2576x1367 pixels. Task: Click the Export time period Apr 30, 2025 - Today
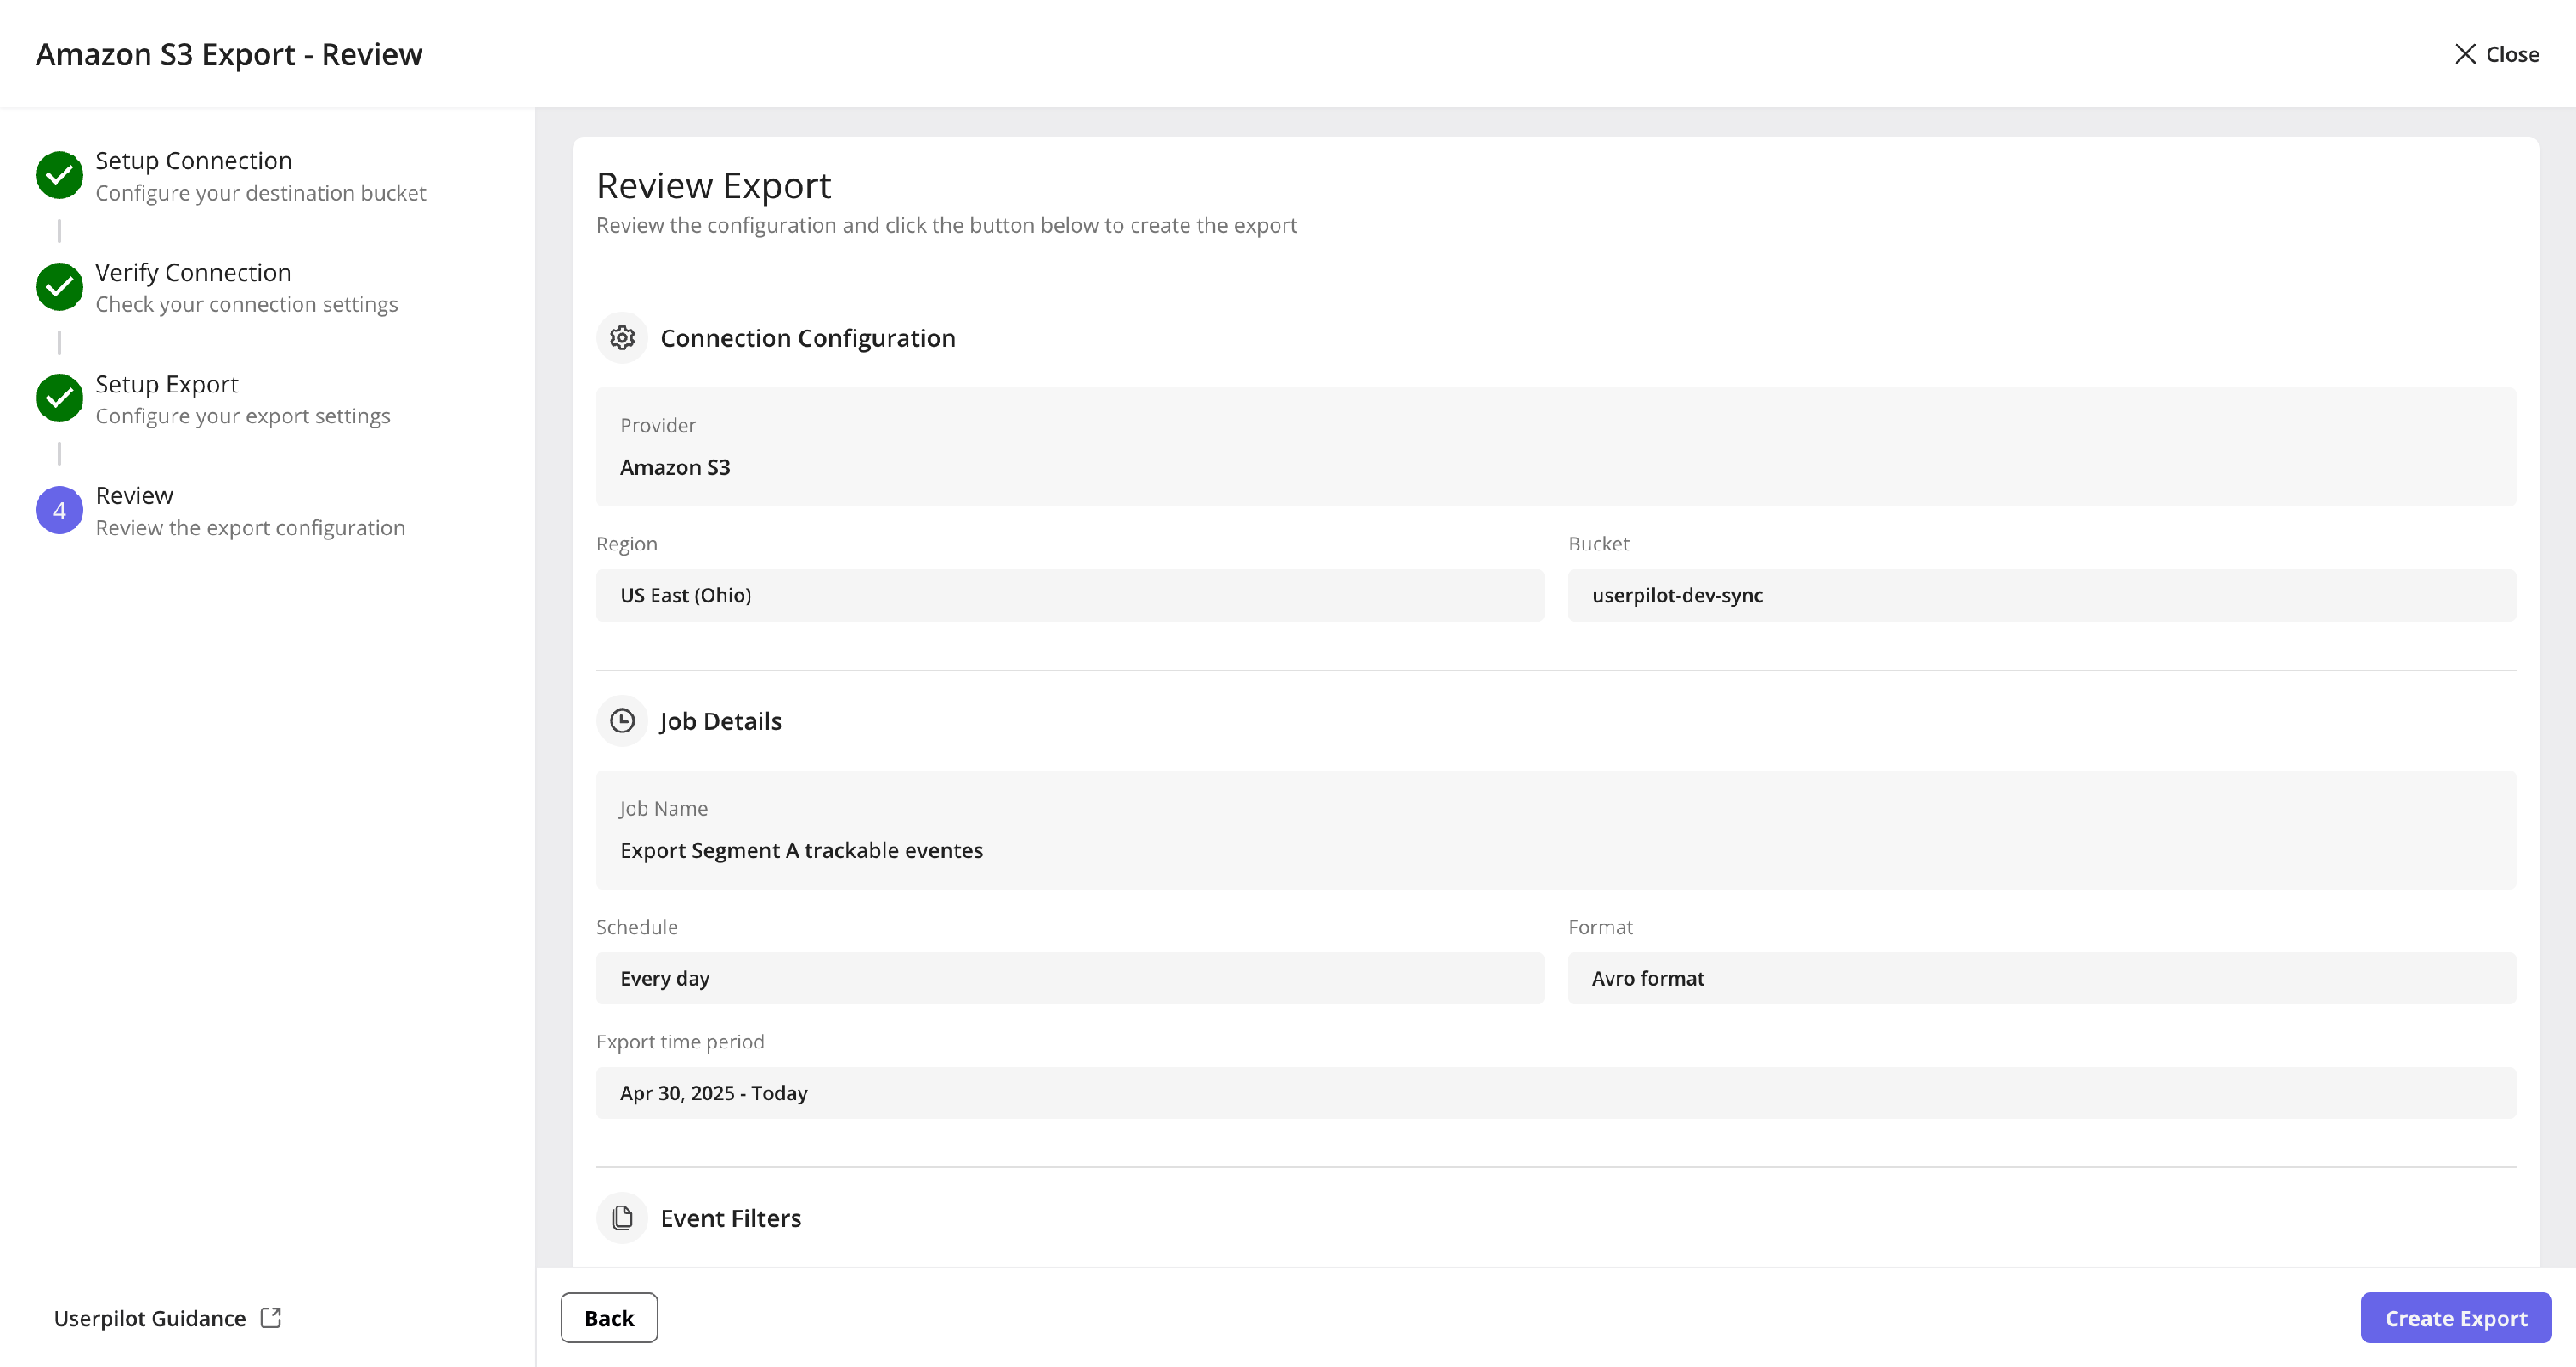(x=1556, y=1094)
